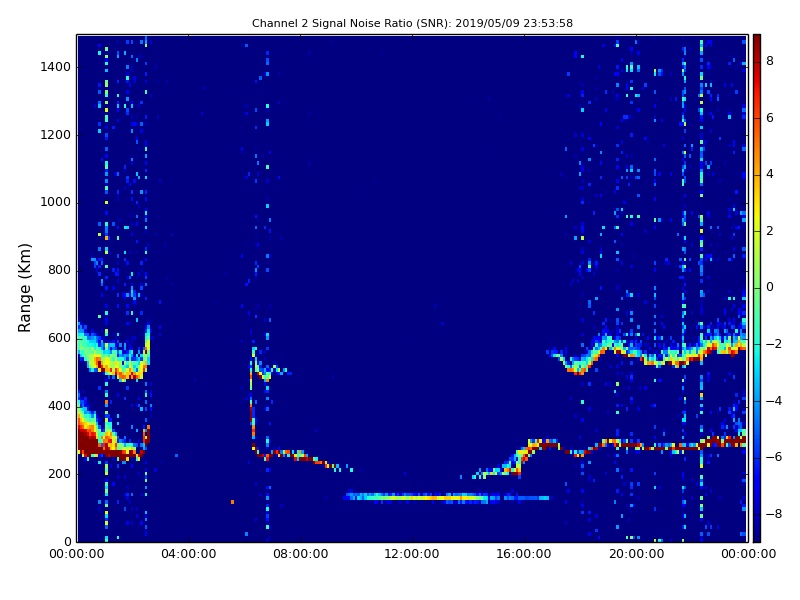This screenshot has height=600, width=800.
Task: Click the dark red top of colorbar
Action: click(757, 41)
